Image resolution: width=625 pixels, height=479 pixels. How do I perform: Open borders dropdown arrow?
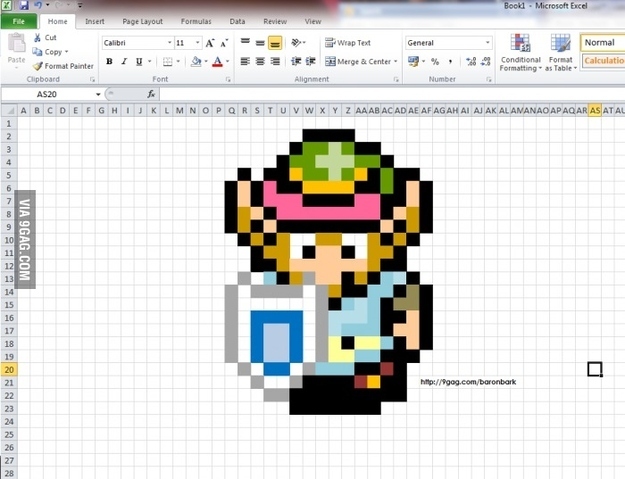[178, 61]
